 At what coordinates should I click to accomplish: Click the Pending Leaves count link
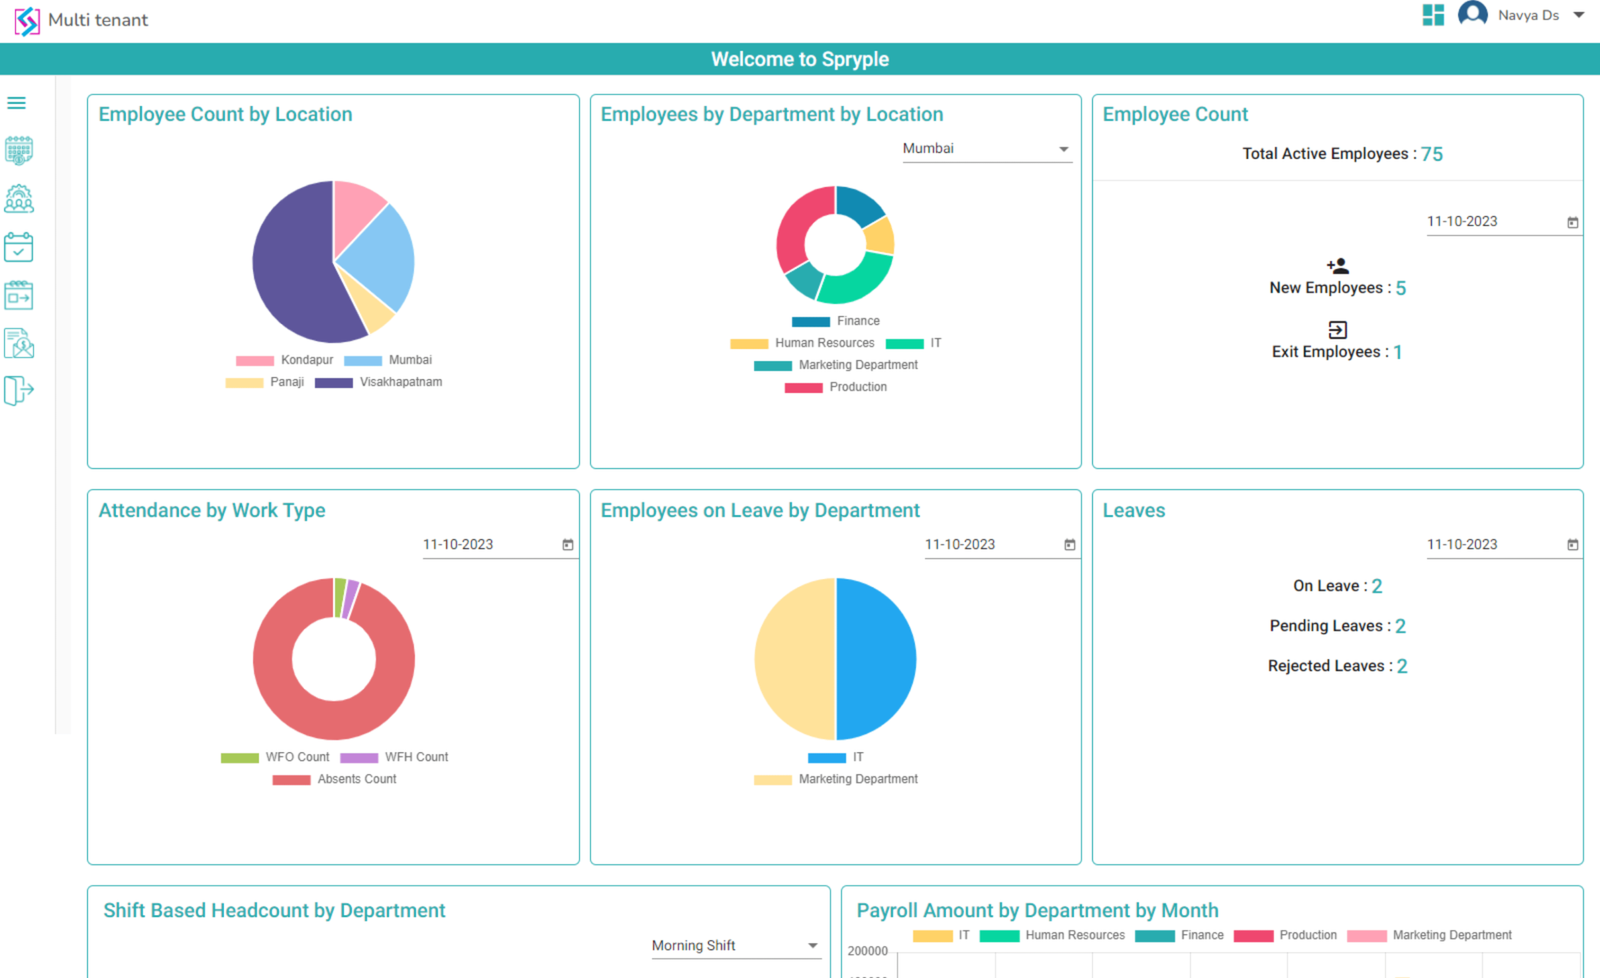(1401, 625)
